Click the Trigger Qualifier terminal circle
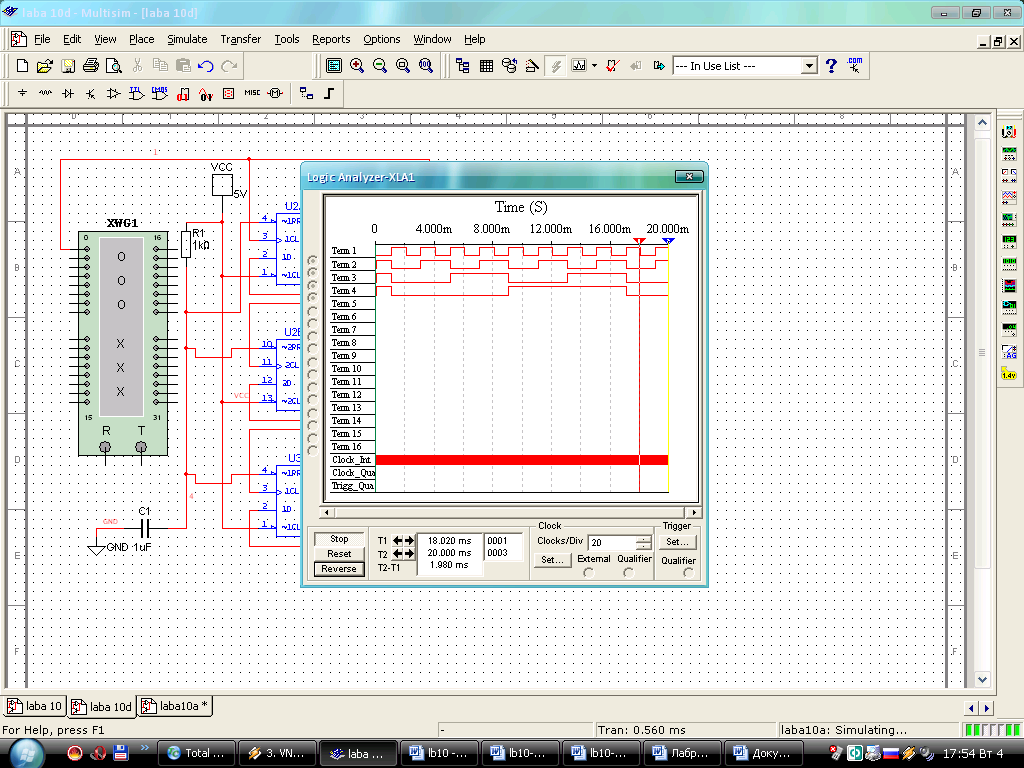The height and width of the screenshot is (768, 1024). tap(688, 573)
